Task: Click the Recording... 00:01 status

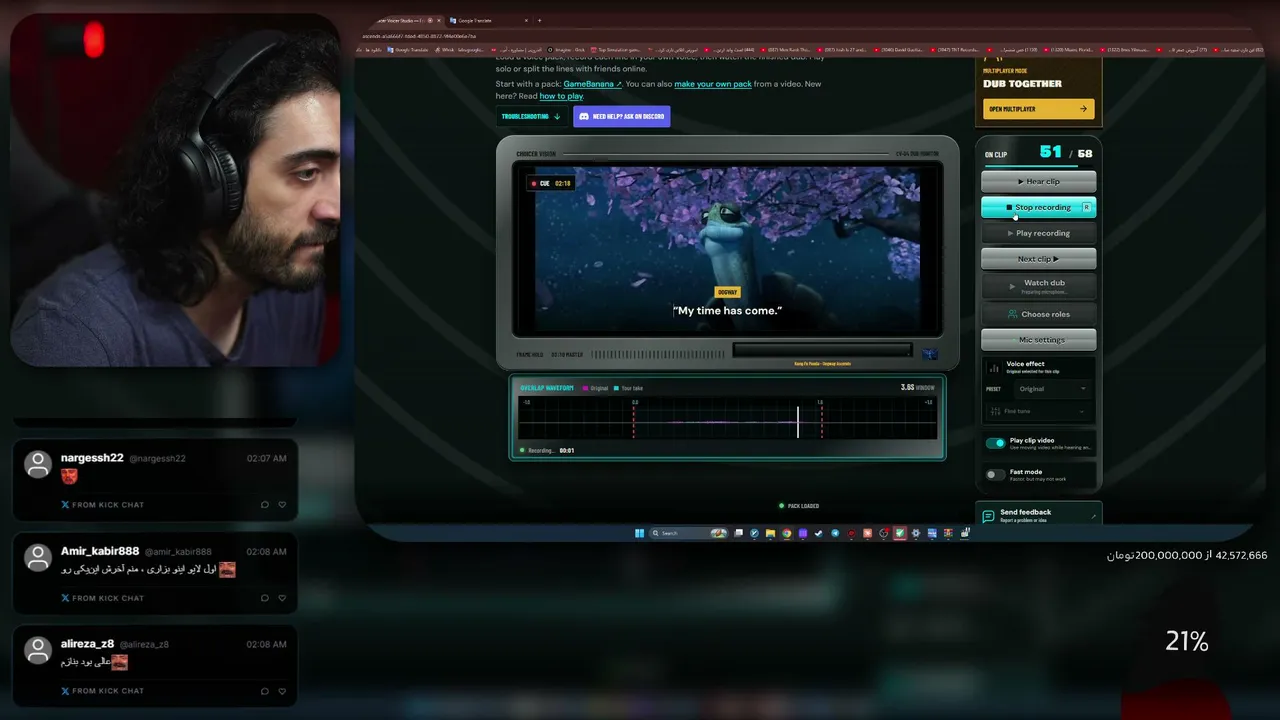Action: [546, 451]
